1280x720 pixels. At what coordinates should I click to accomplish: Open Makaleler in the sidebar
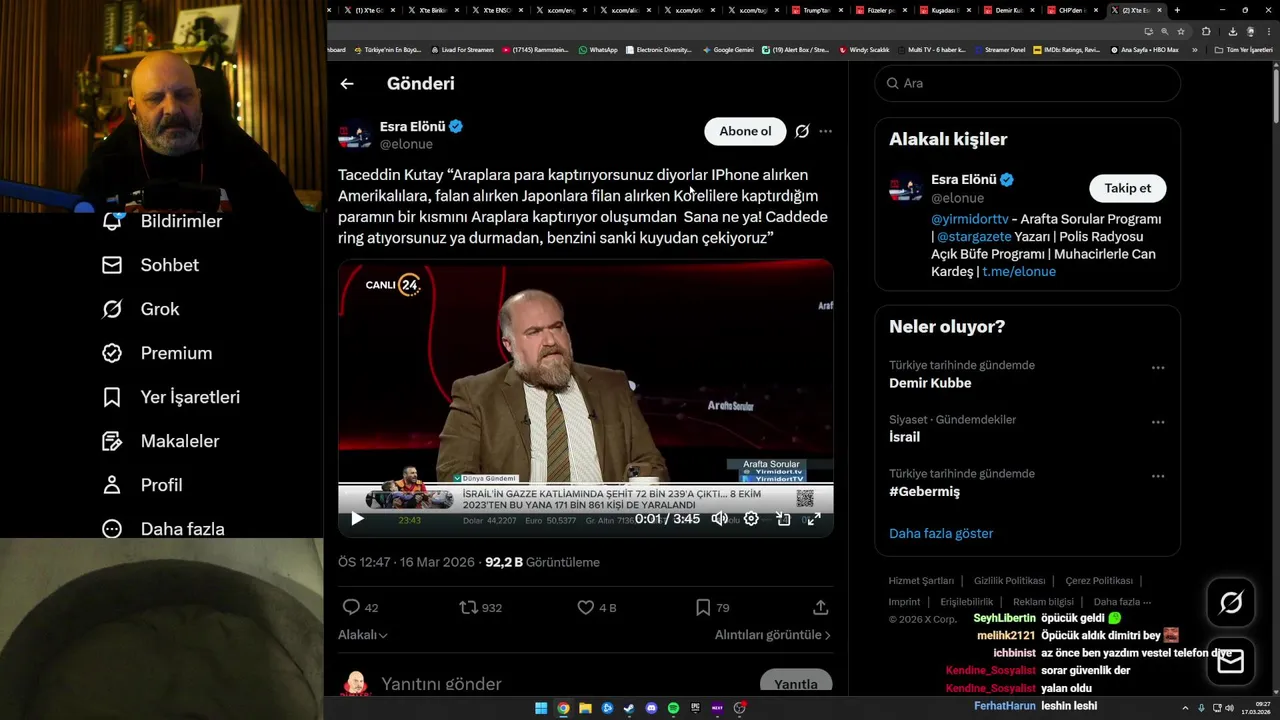(161, 441)
